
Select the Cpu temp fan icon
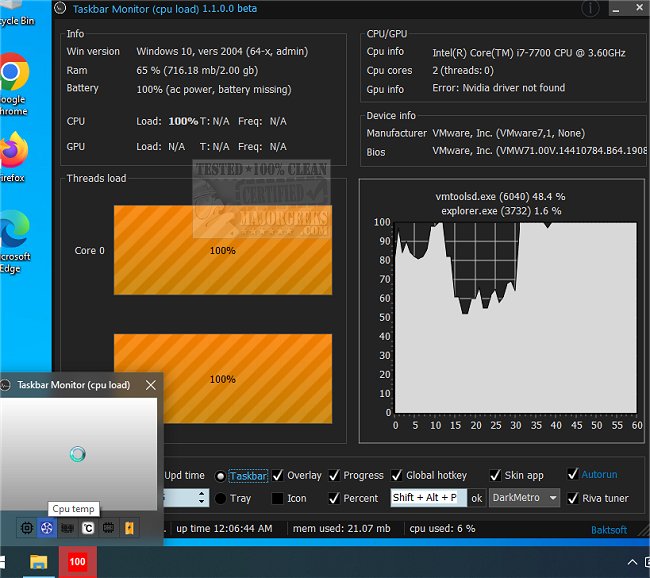[x=47, y=527]
